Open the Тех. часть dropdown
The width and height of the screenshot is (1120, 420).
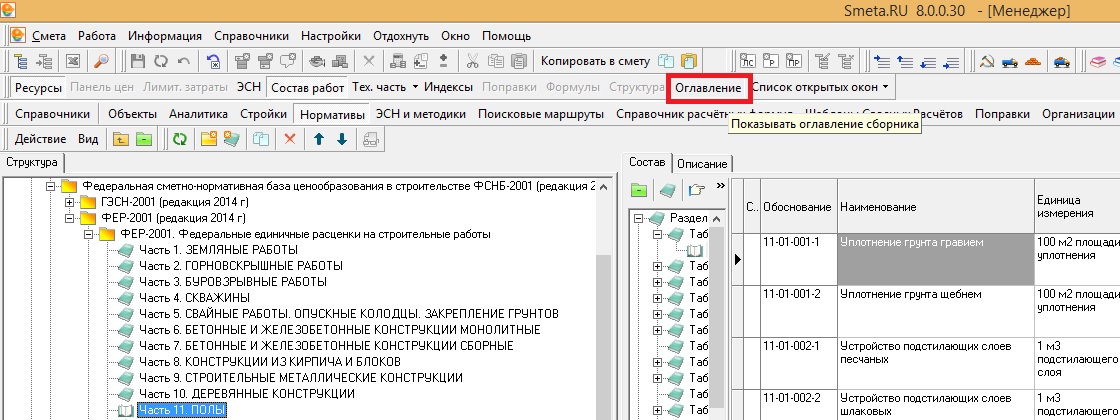click(384, 88)
